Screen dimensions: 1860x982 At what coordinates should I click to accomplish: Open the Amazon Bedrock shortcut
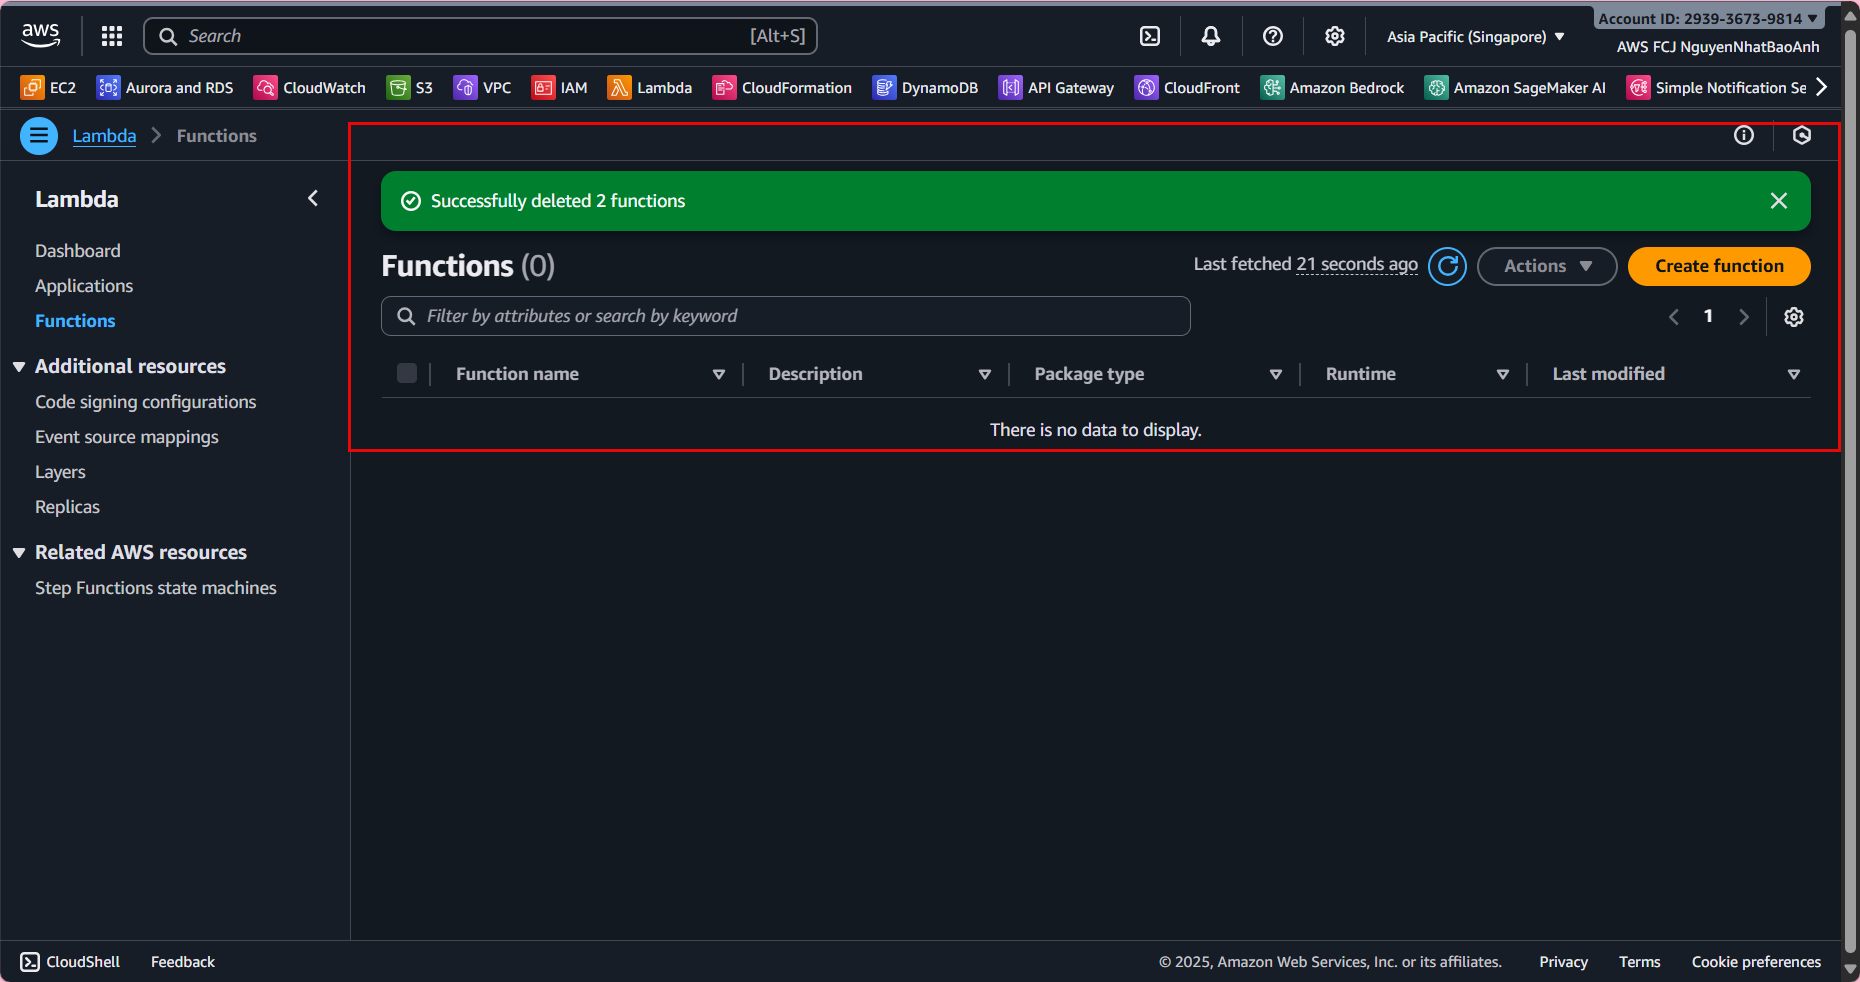(1332, 88)
